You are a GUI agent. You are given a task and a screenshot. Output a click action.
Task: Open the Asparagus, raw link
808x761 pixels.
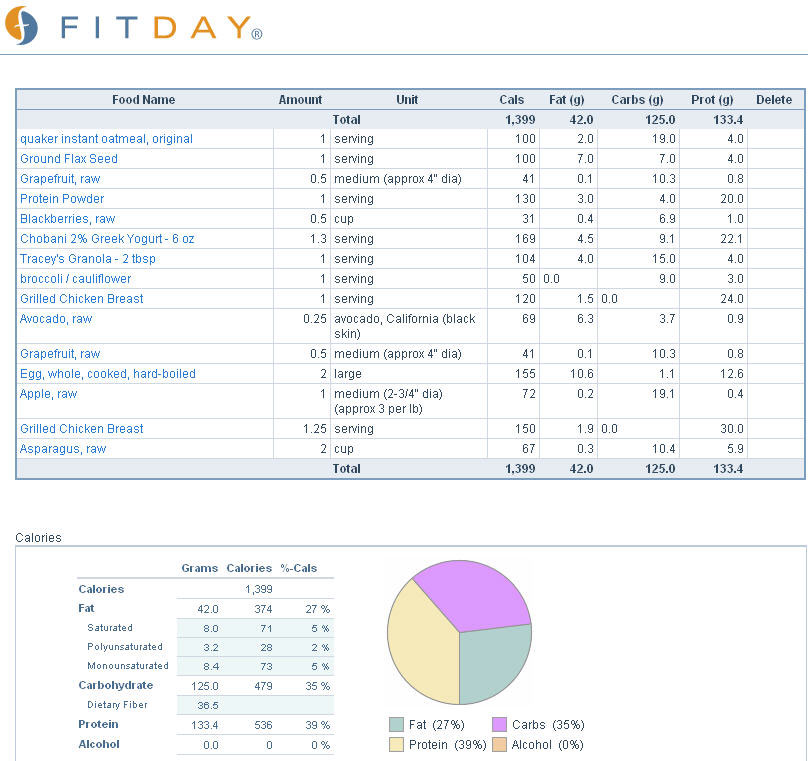pyautogui.click(x=63, y=449)
